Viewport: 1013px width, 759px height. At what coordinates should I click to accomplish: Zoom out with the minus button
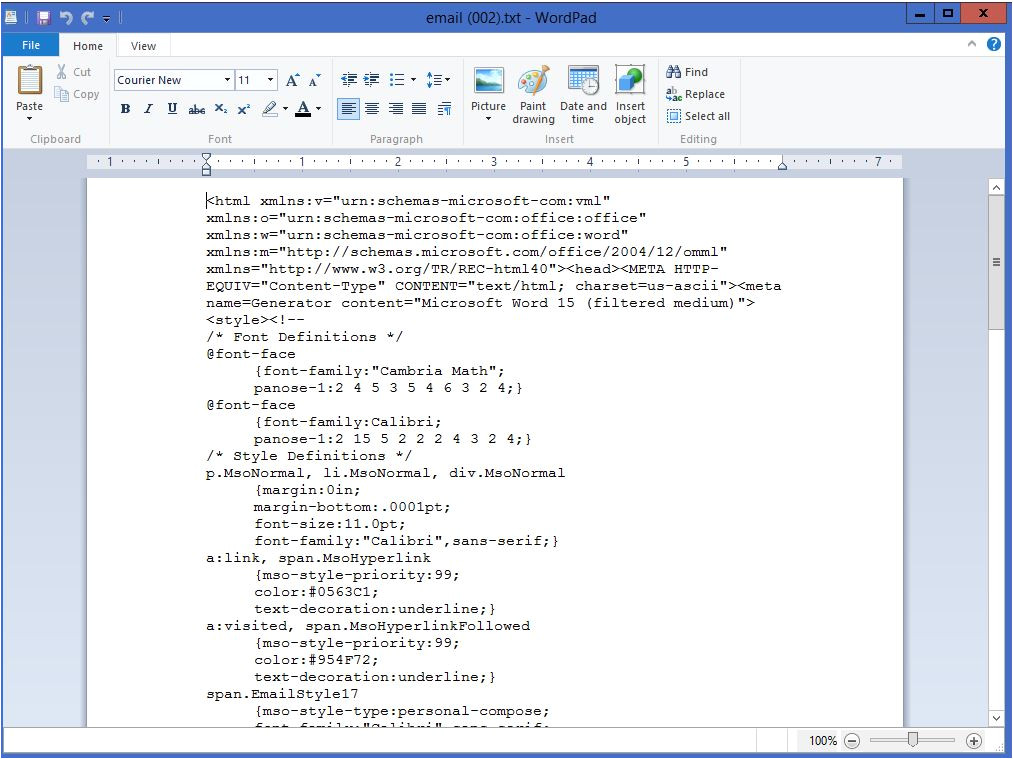coord(852,741)
